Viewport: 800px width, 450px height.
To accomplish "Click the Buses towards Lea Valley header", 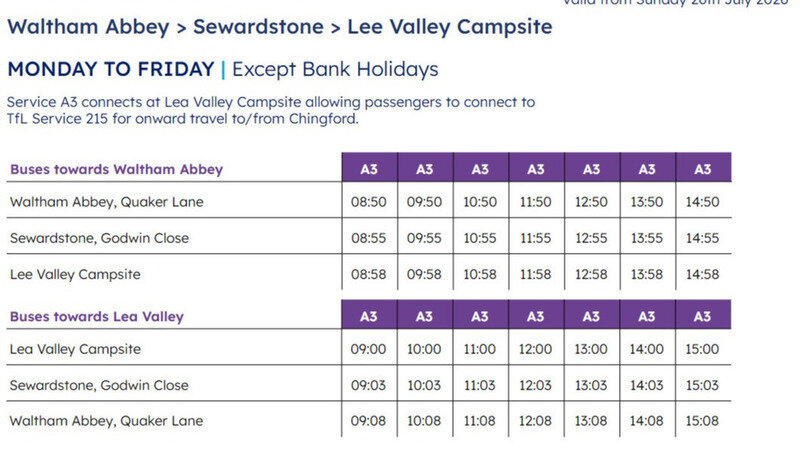I will pos(96,316).
